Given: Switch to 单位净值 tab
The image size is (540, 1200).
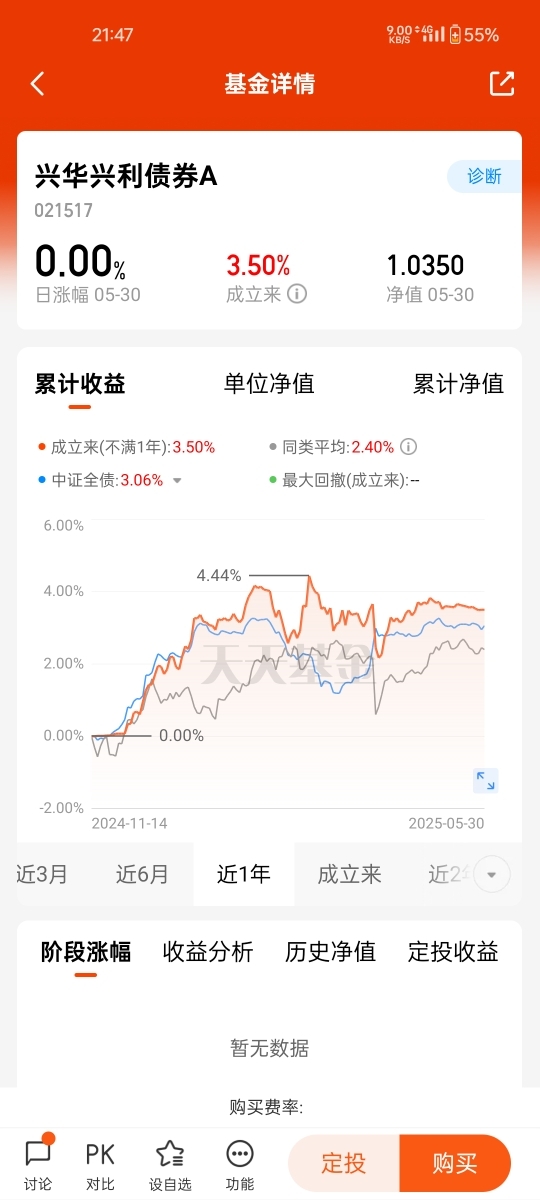Looking at the screenshot, I should (269, 384).
